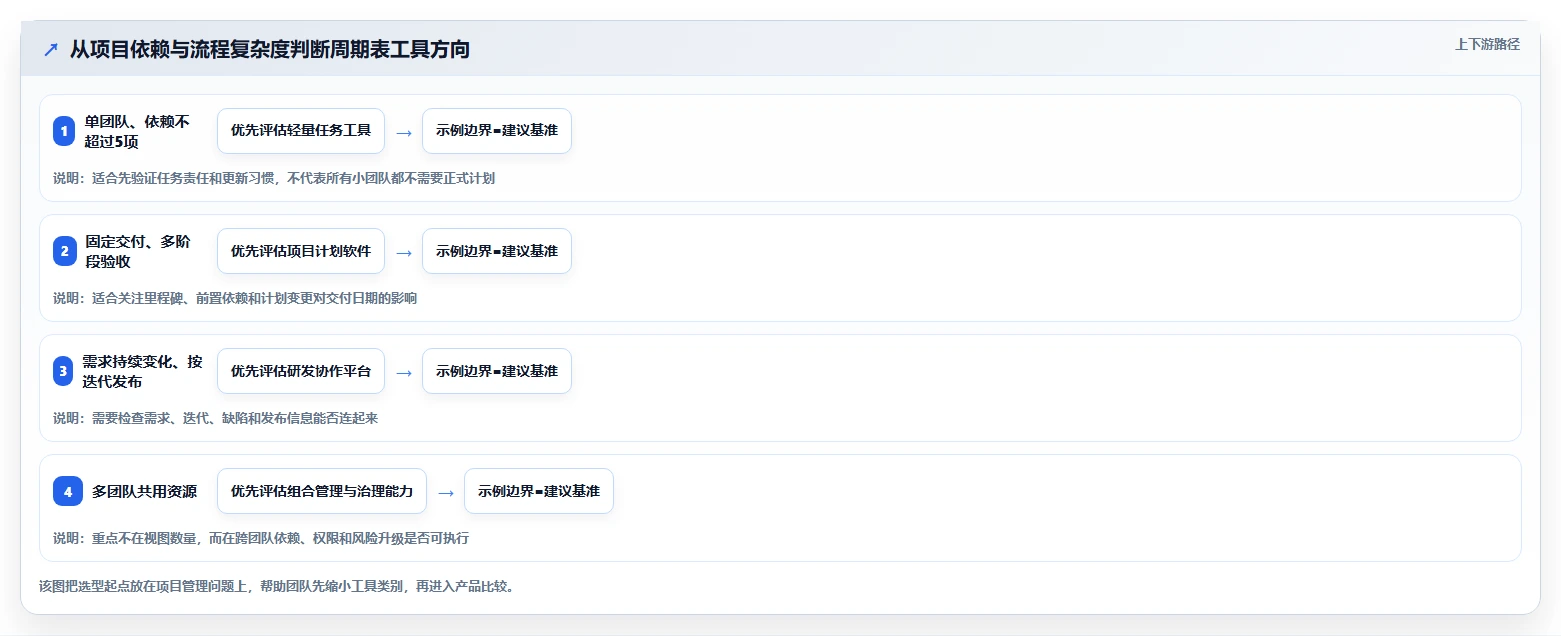This screenshot has width=1561, height=636.
Task: Click 示例边界=建议基准 in the 多团队共用资源 row
Action: coord(539,491)
